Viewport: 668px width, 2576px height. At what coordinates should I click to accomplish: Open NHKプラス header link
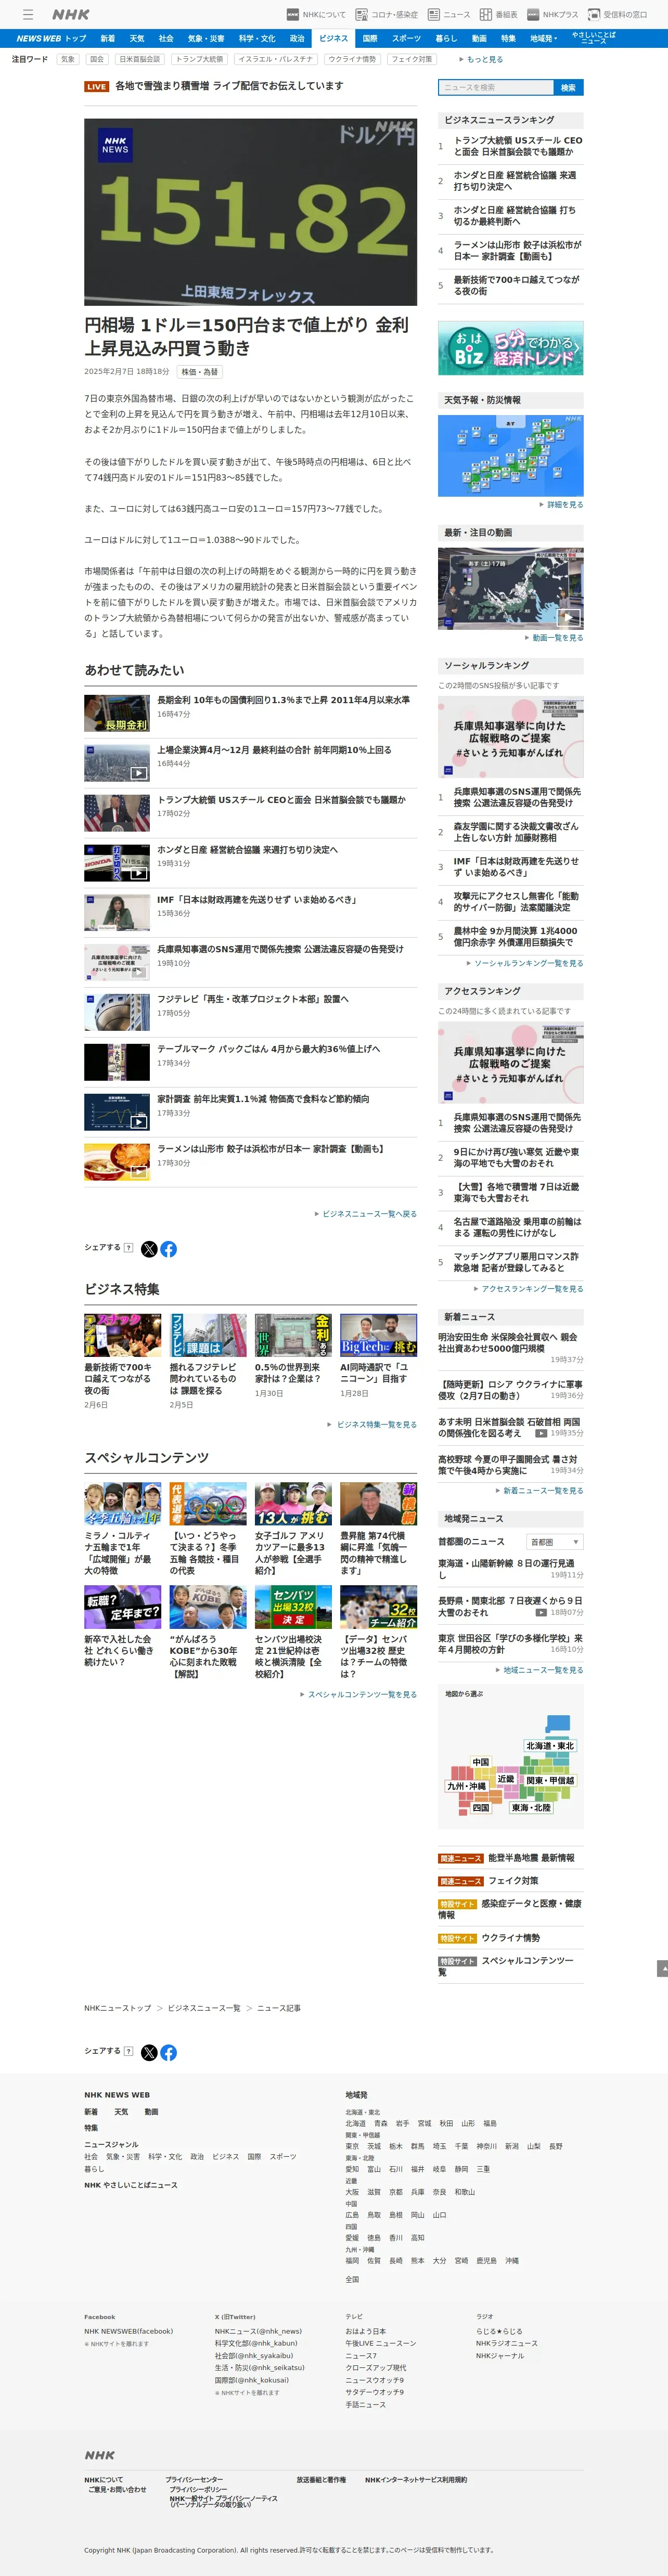pos(552,15)
